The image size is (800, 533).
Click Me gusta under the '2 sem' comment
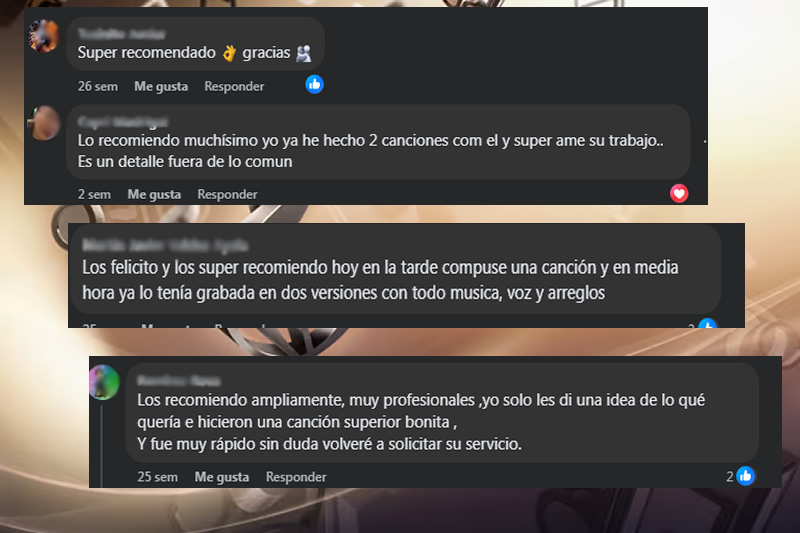click(x=154, y=195)
